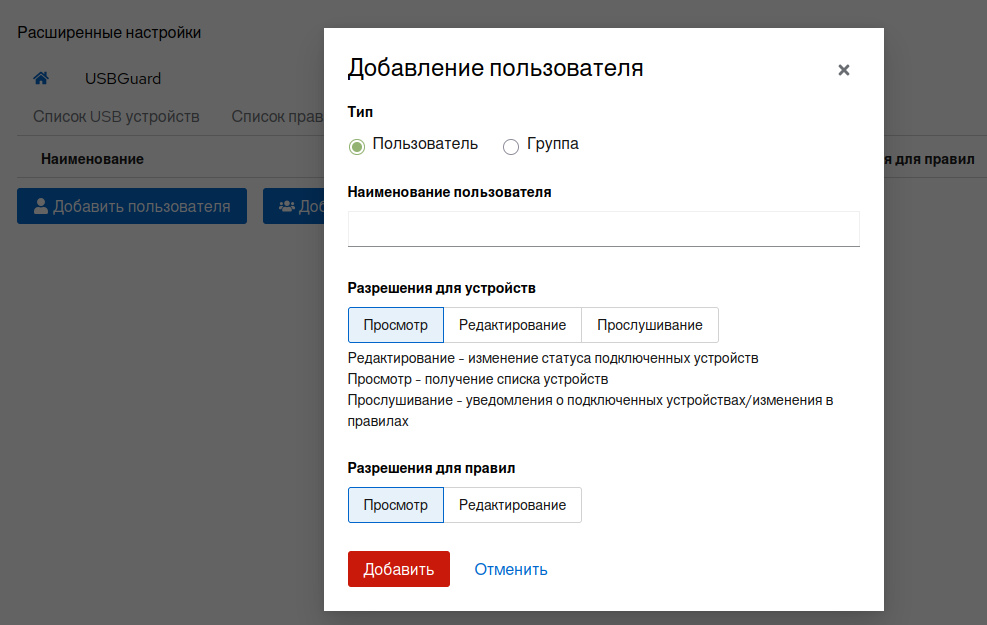Click the Наименование column header
The width and height of the screenshot is (987, 625).
coord(92,159)
